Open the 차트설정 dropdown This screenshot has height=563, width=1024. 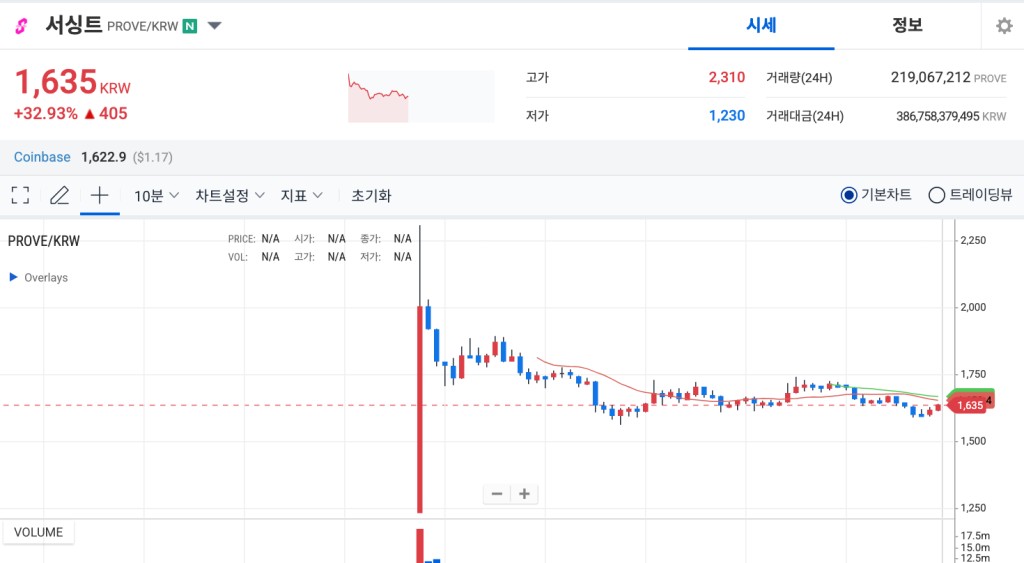pos(230,195)
